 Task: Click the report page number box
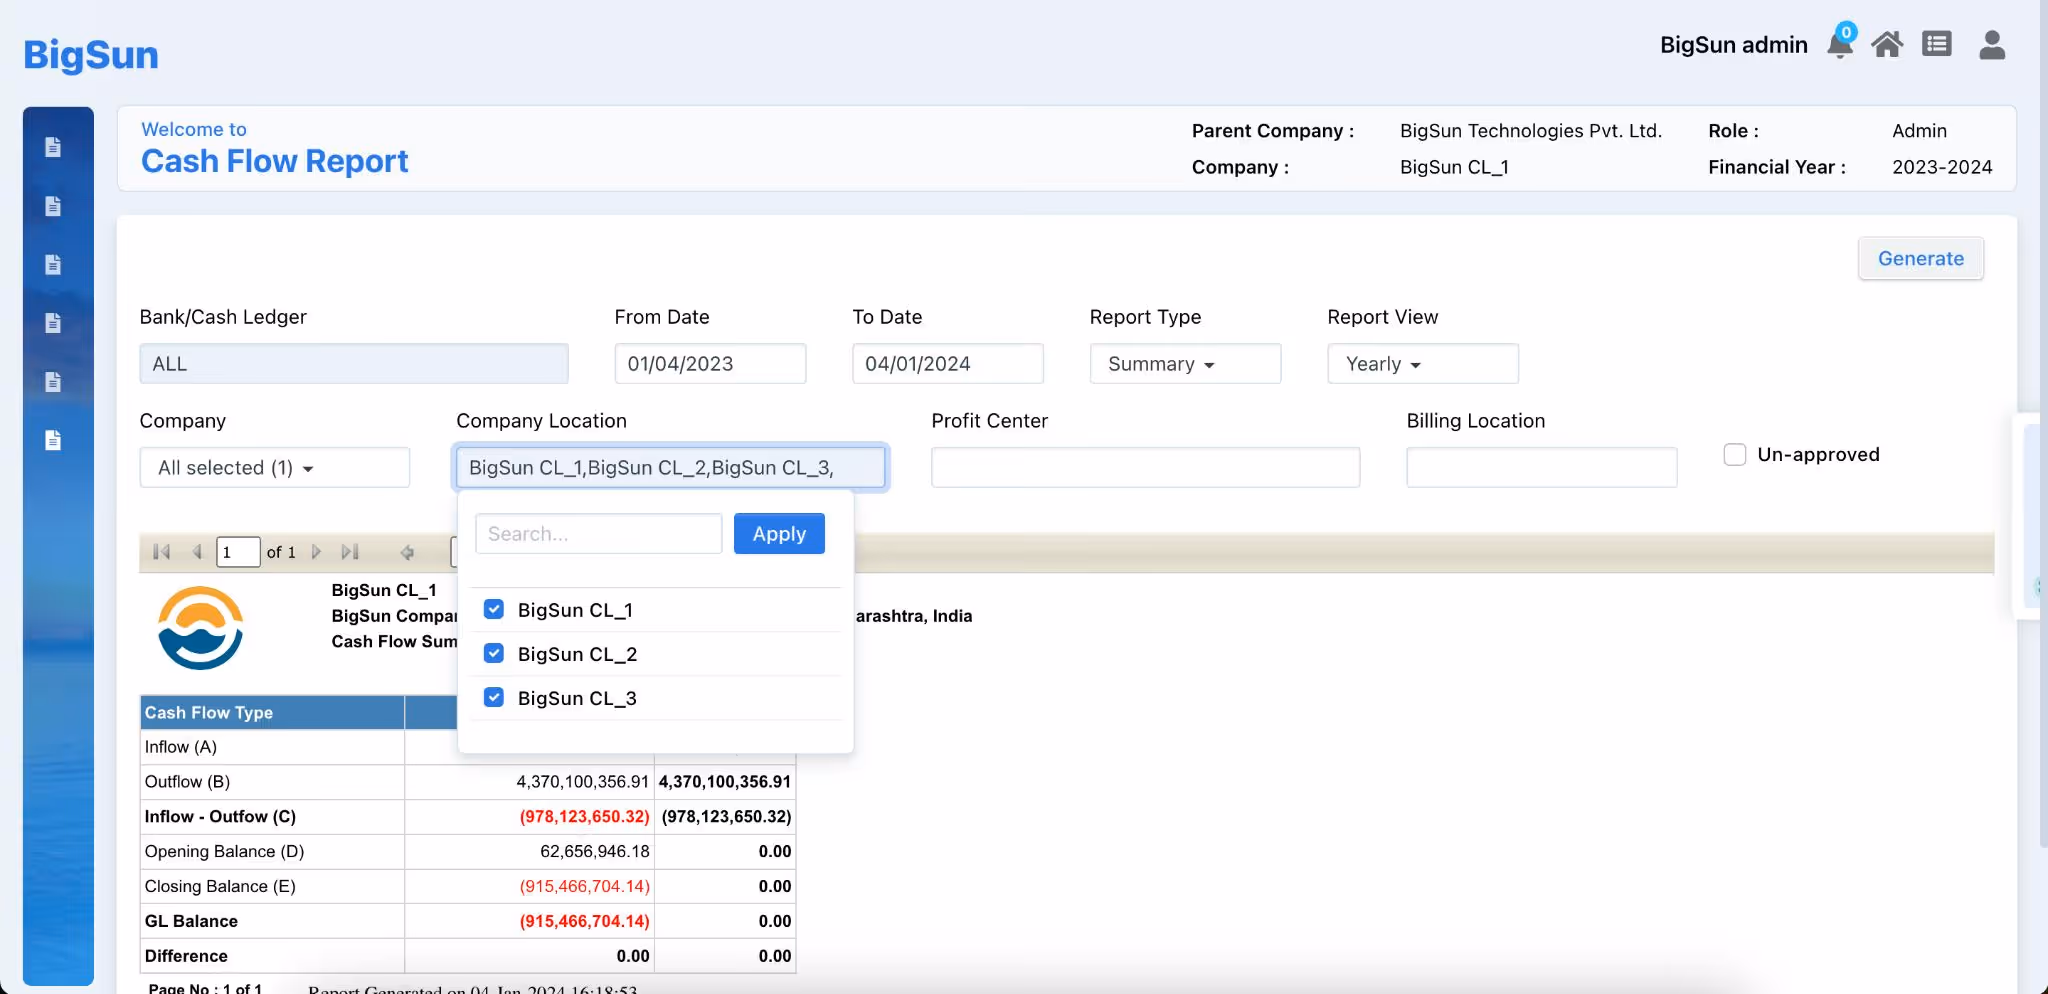(238, 552)
